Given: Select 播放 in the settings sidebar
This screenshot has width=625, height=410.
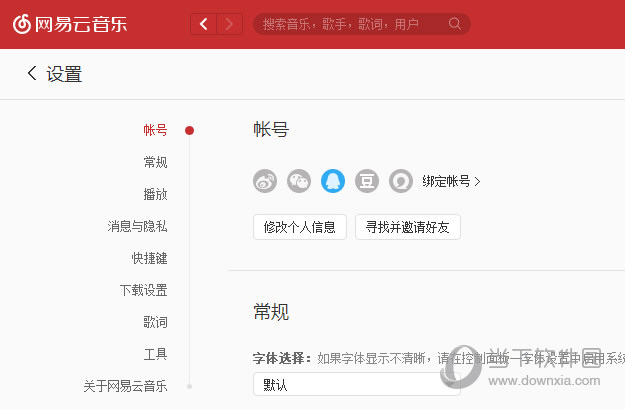Looking at the screenshot, I should (x=155, y=194).
